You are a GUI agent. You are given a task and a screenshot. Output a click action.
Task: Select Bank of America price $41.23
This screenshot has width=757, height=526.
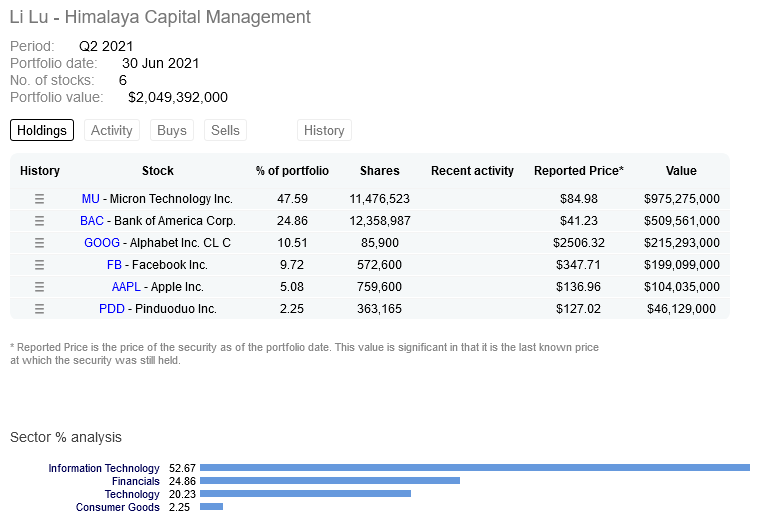click(x=579, y=221)
